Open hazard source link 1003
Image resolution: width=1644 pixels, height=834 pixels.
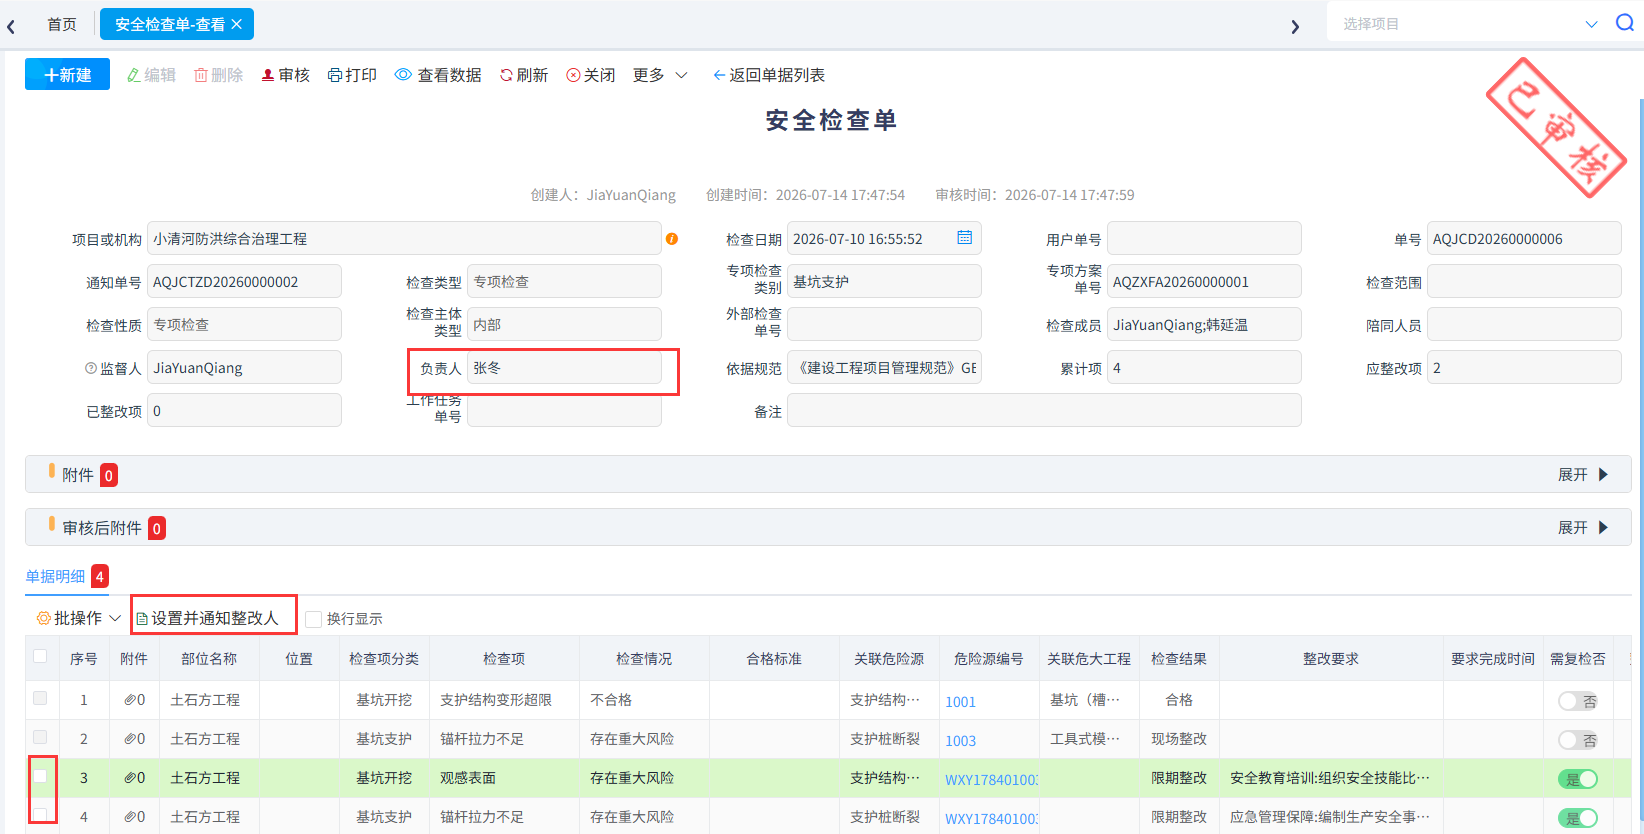click(960, 741)
